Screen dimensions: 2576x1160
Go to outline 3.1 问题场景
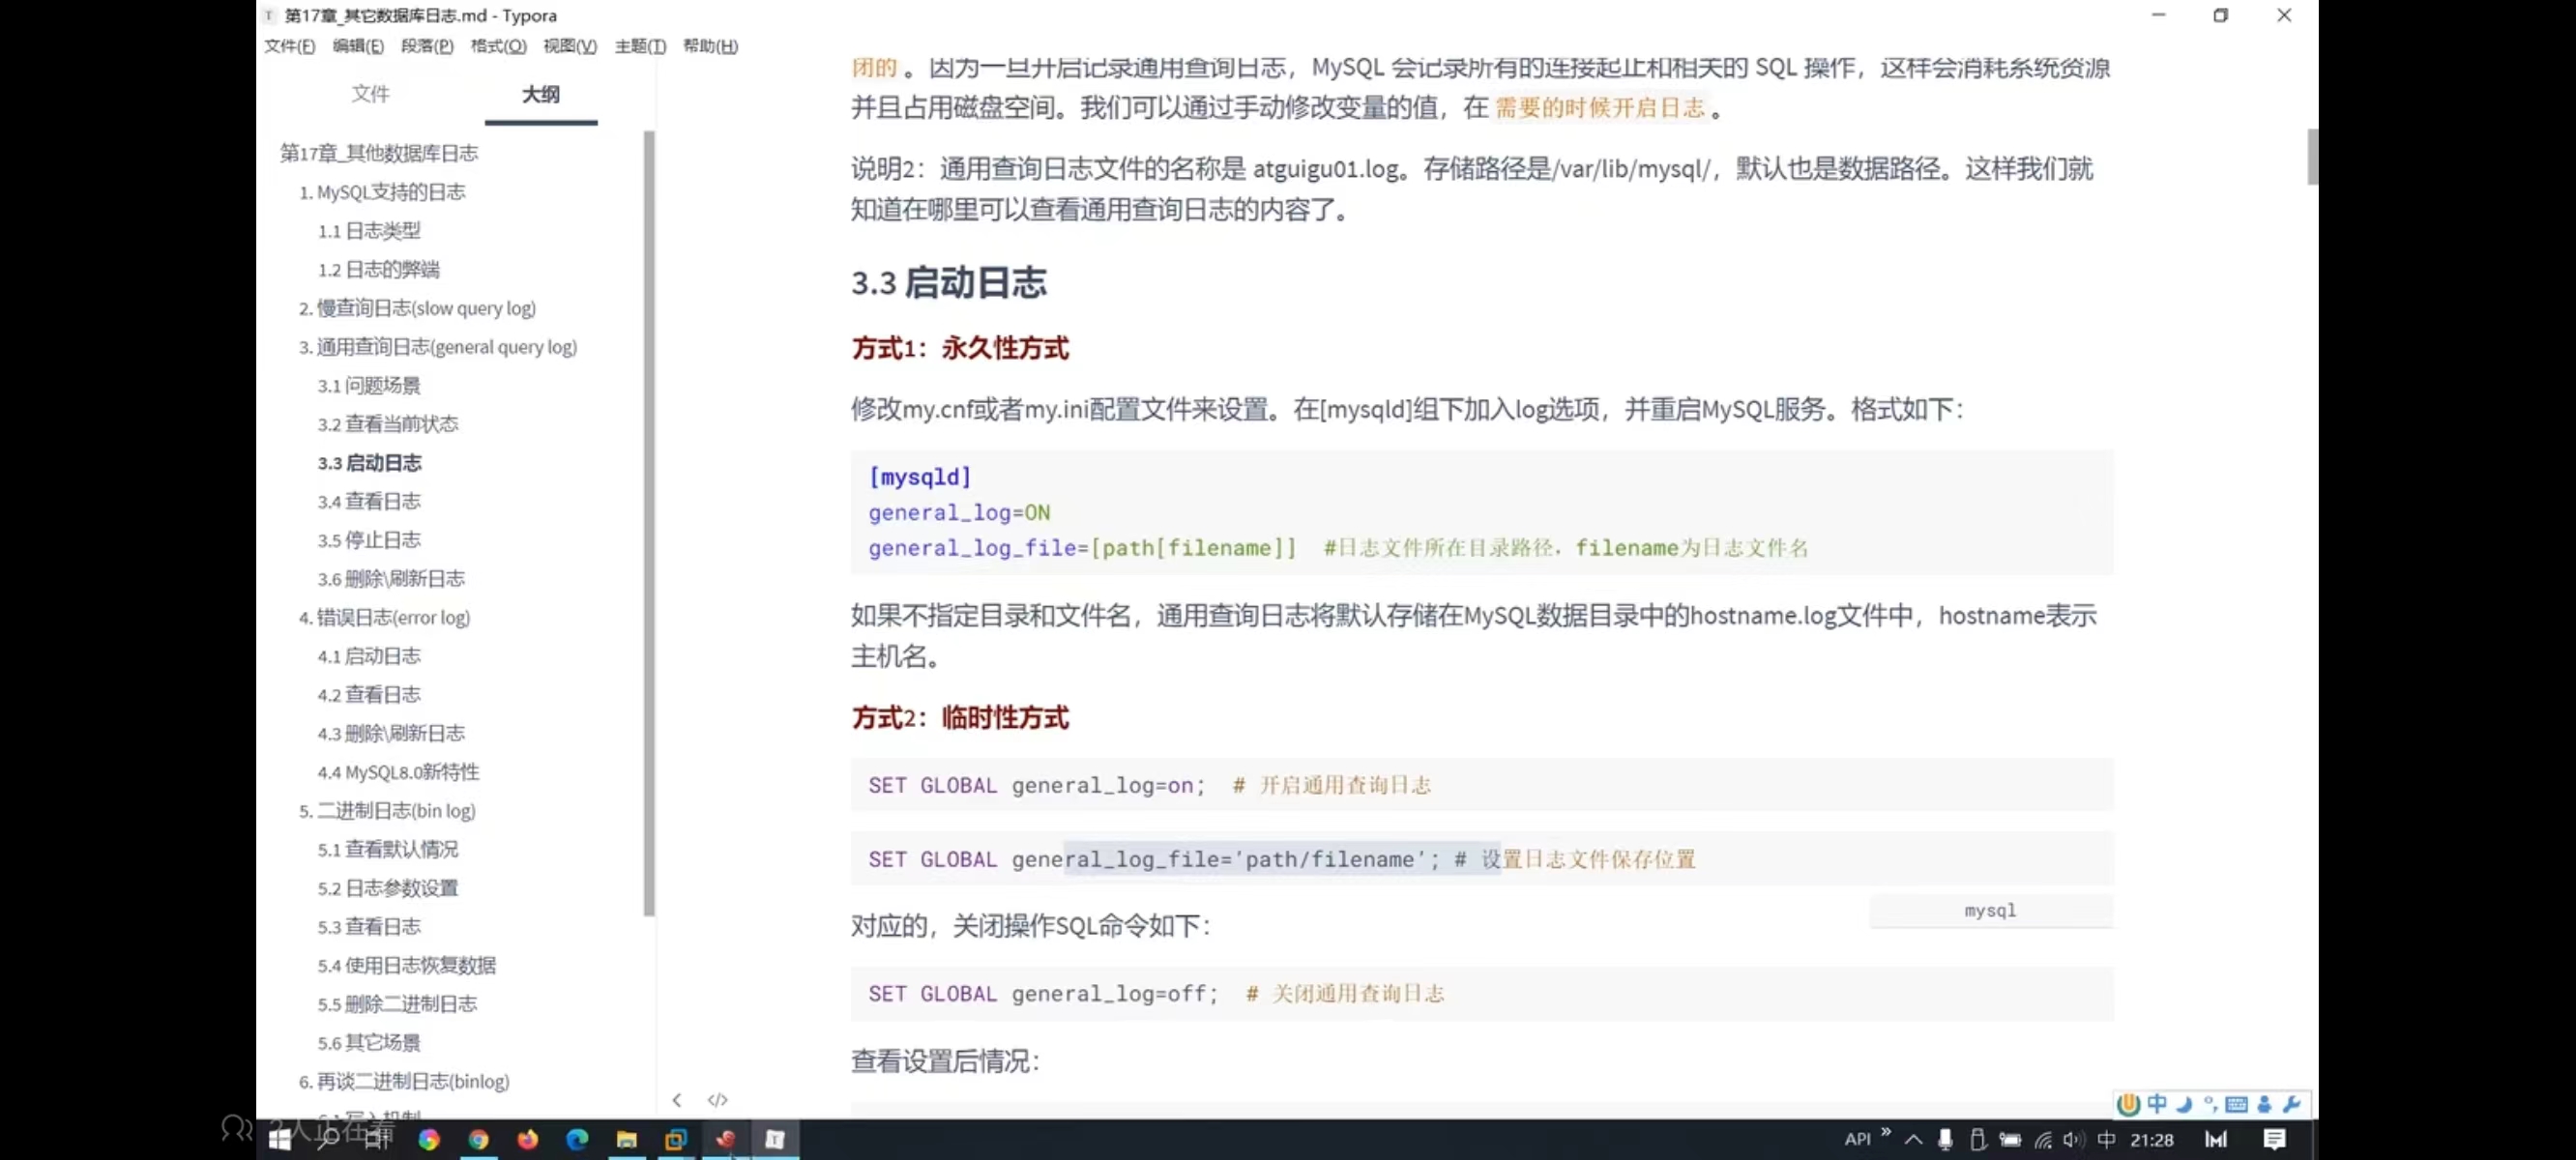(x=369, y=386)
